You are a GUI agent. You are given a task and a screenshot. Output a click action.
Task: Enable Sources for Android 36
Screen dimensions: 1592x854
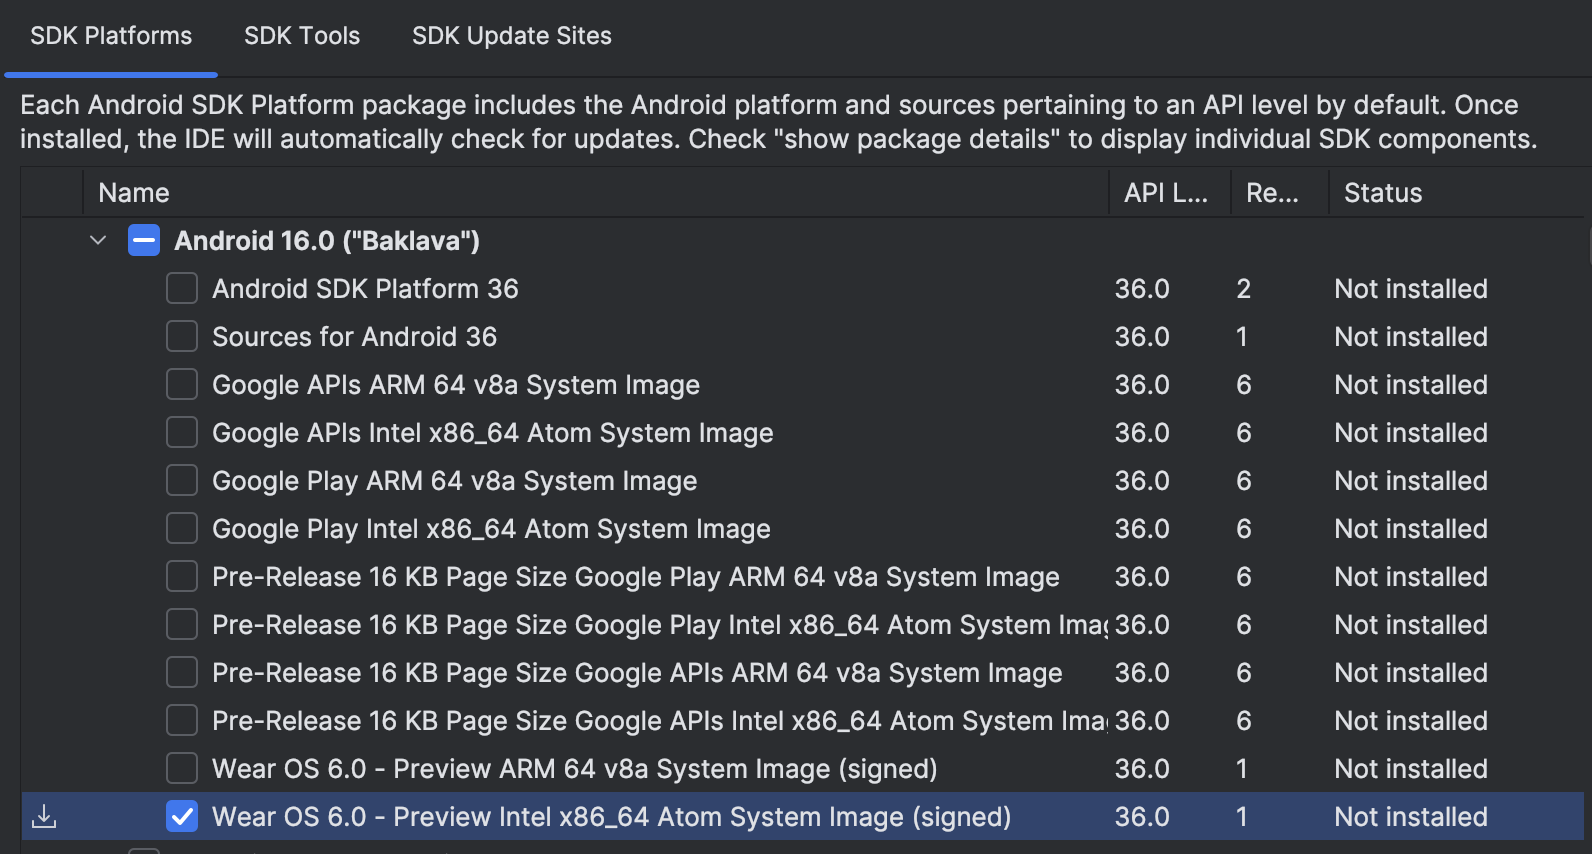click(182, 337)
